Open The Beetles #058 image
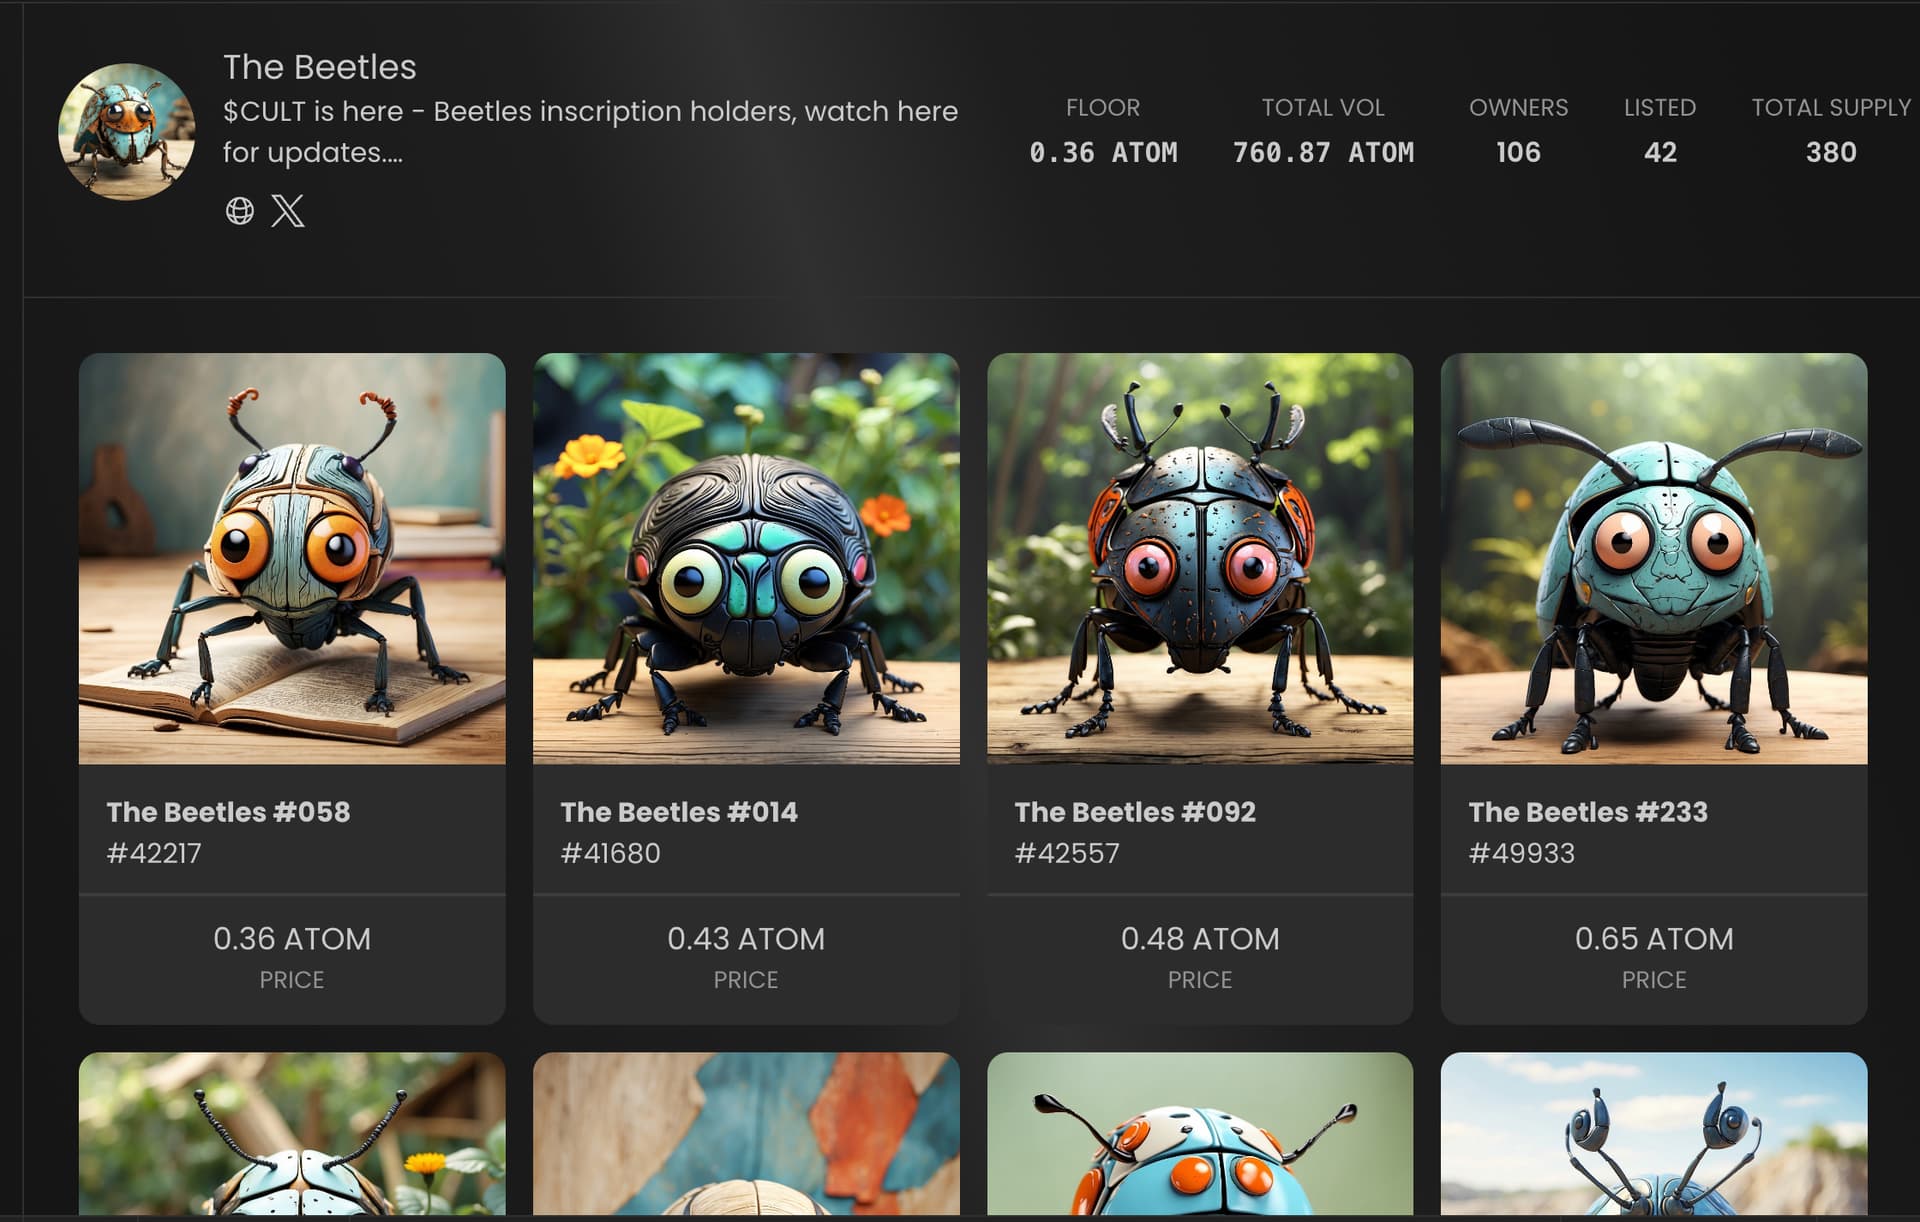This screenshot has height=1222, width=1920. (292, 558)
